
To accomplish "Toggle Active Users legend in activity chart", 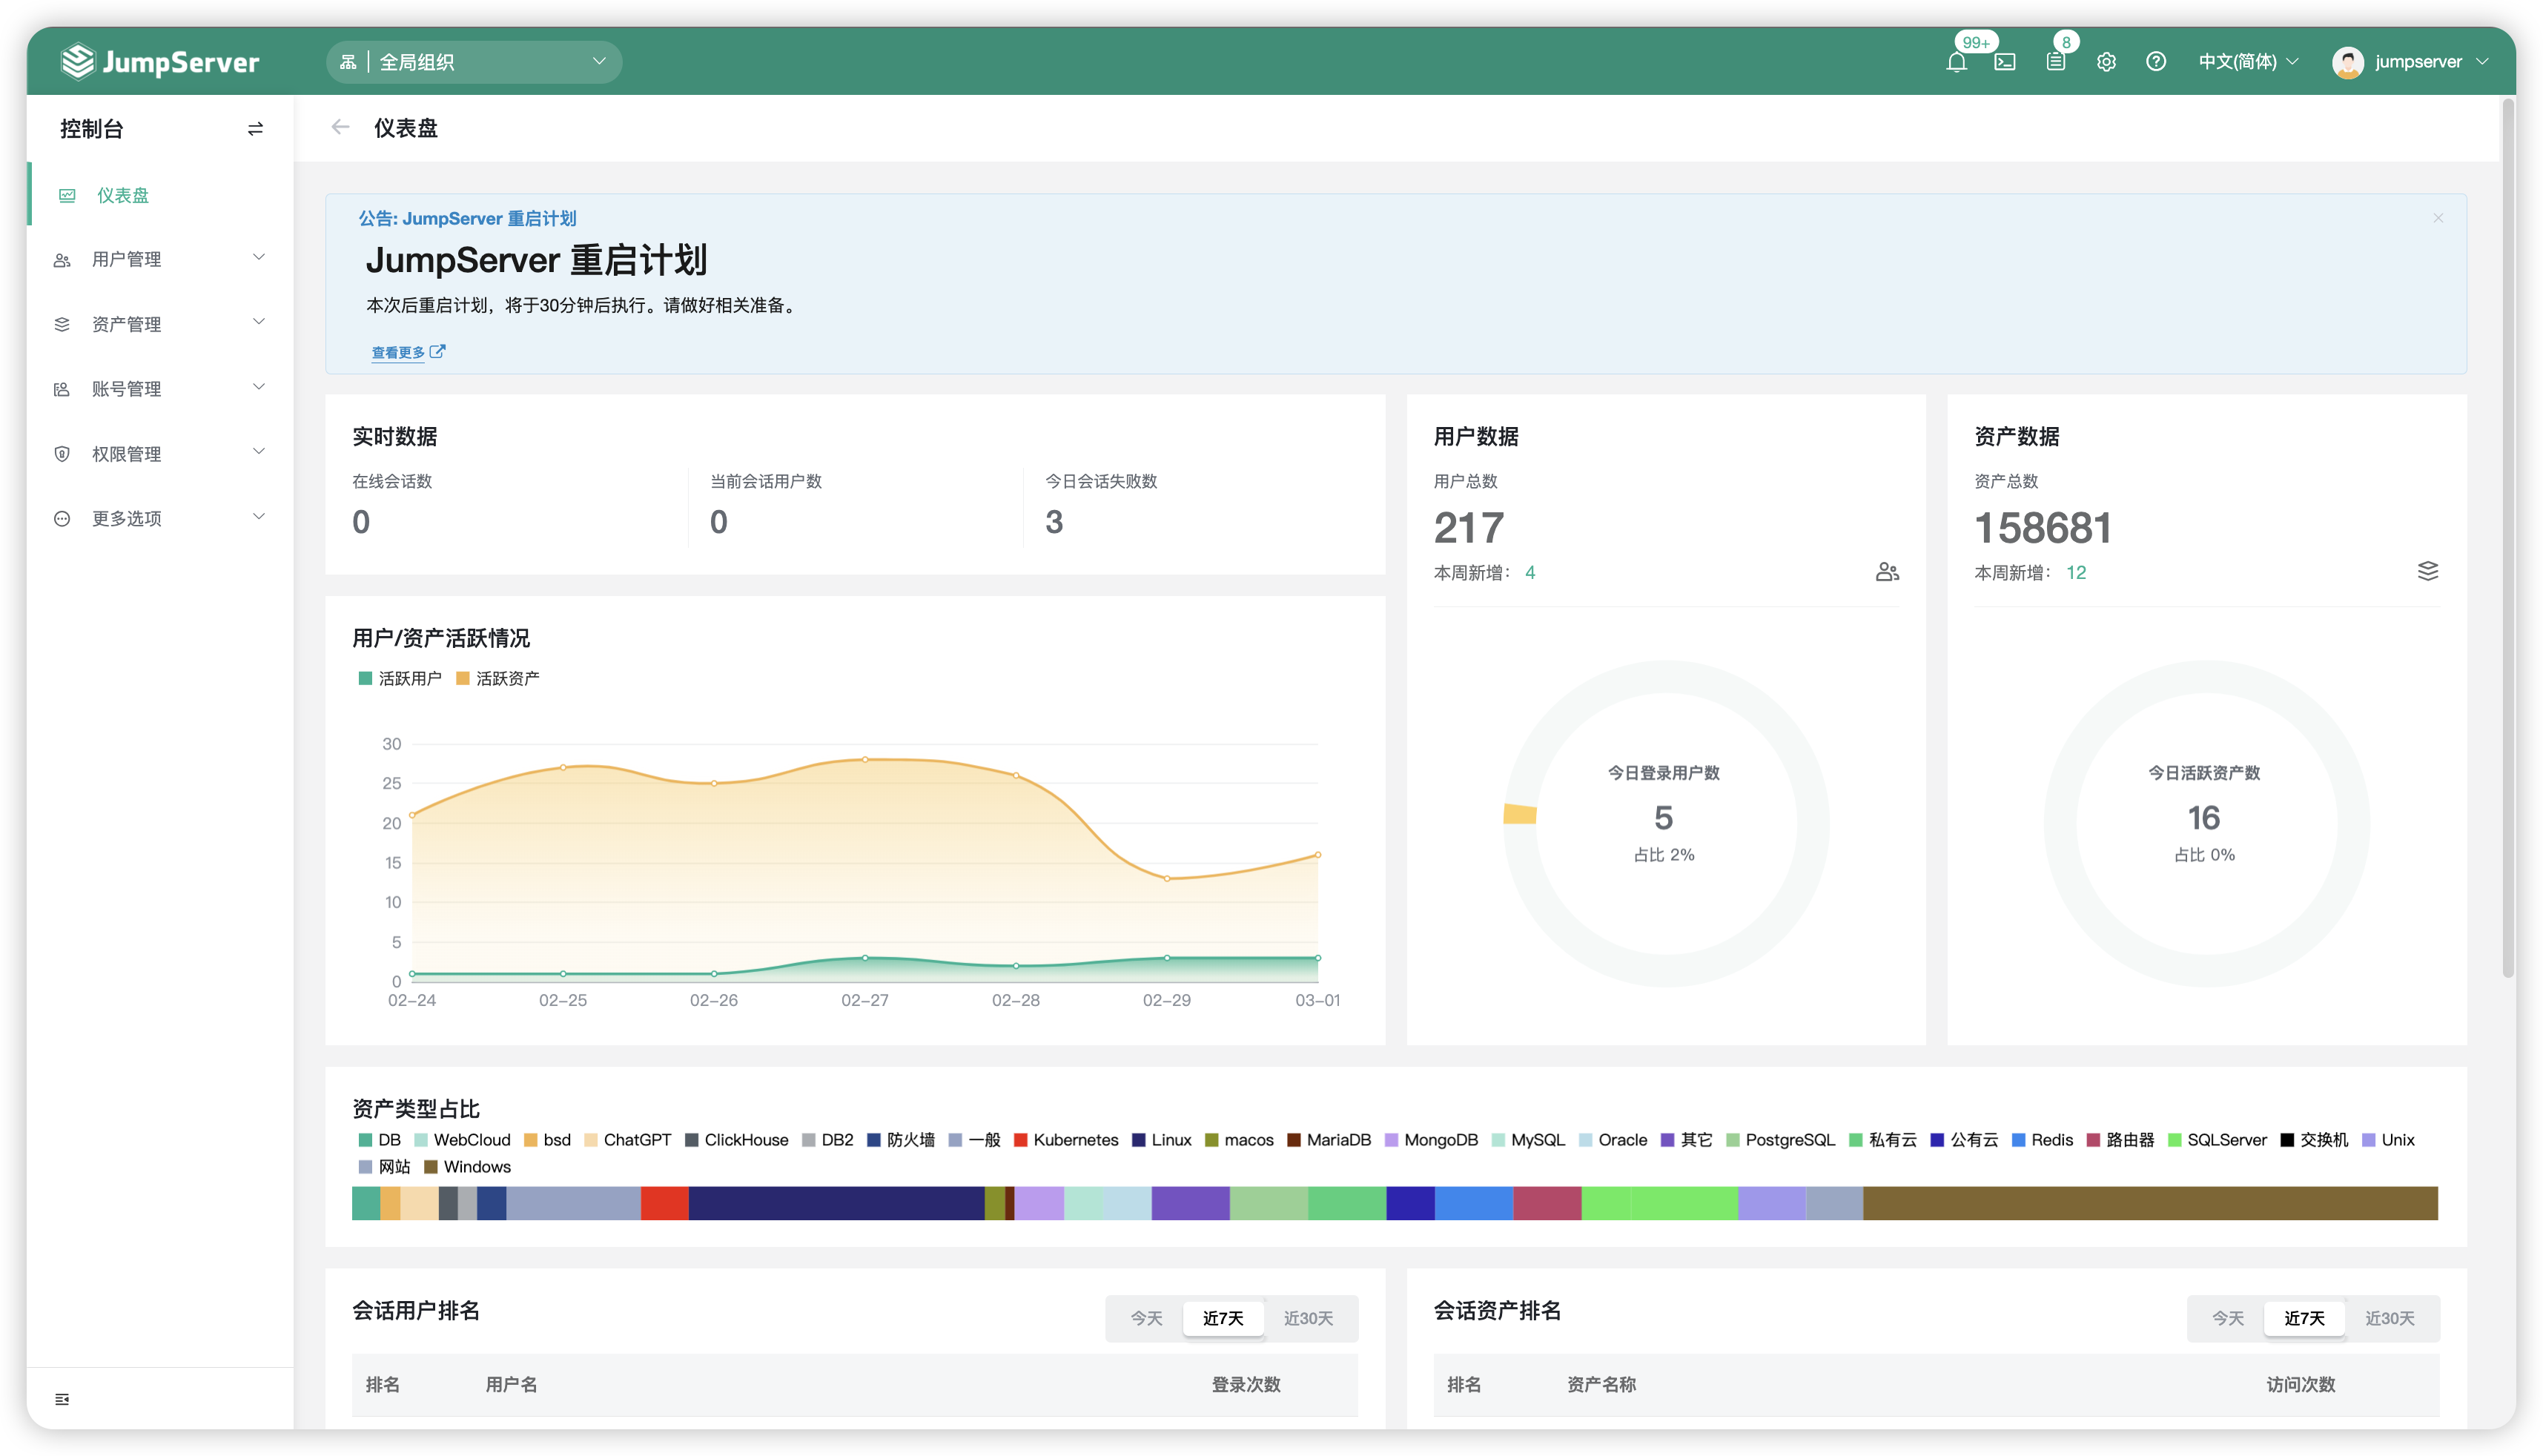I will (400, 678).
